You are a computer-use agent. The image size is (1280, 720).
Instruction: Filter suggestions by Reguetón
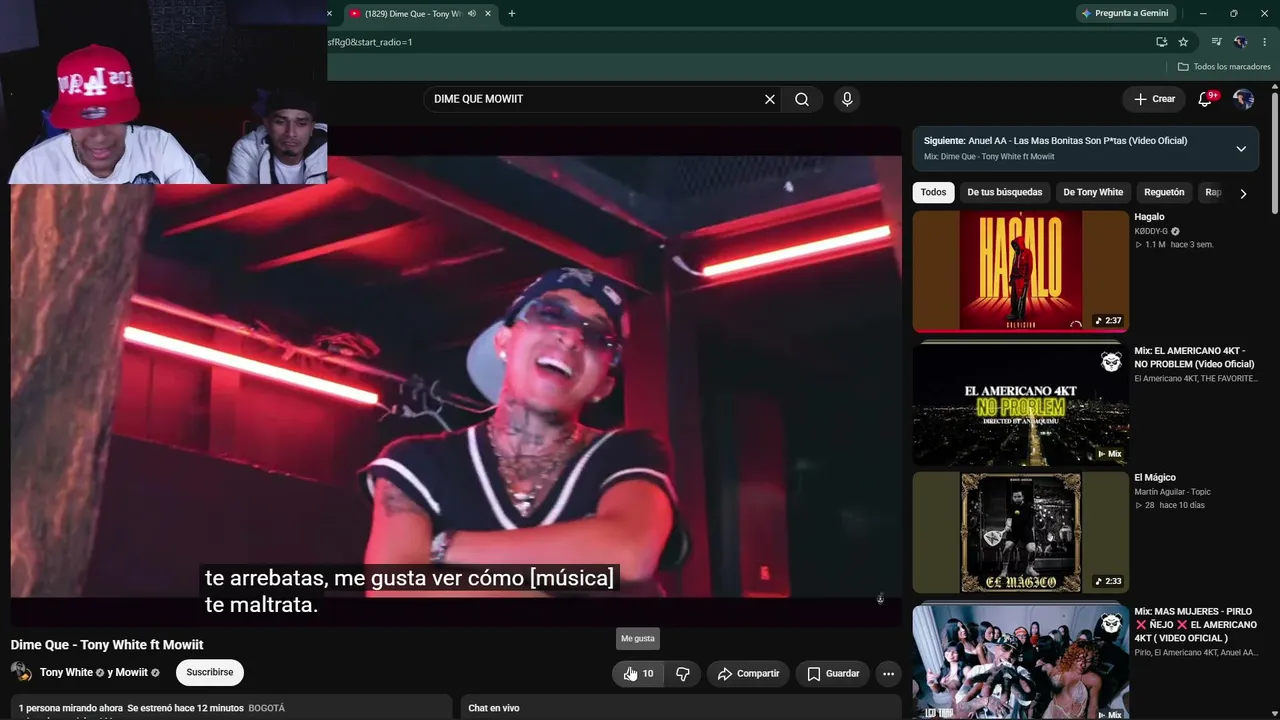1164,192
